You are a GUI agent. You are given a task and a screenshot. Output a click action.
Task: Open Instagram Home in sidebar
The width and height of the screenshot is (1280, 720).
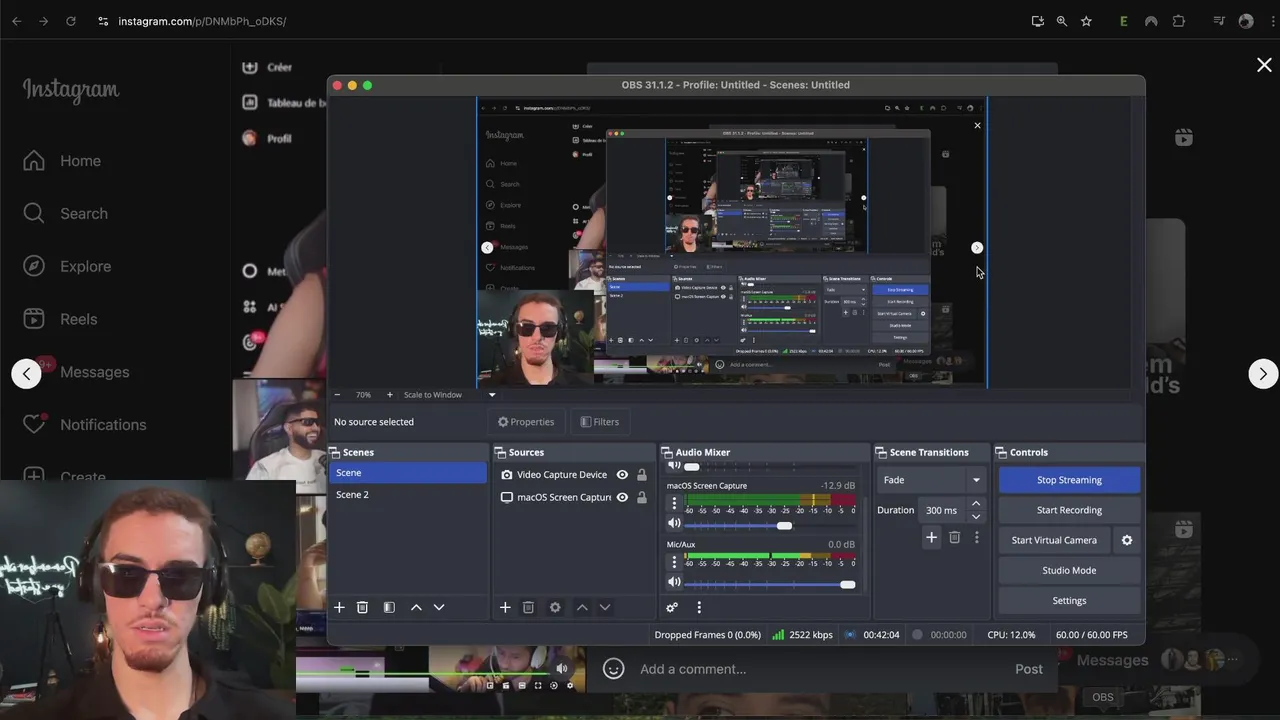pyautogui.click(x=62, y=161)
